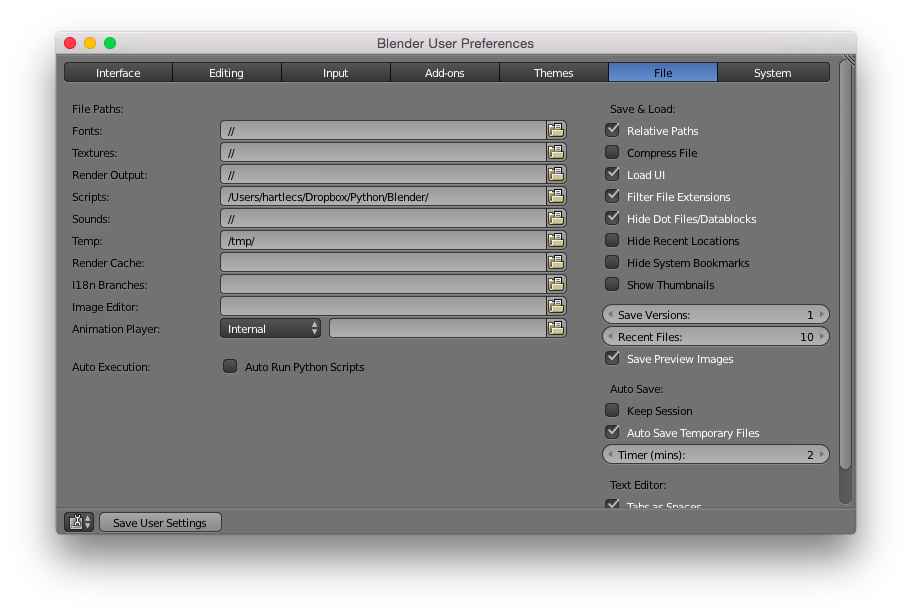Enable Compress File option
912x614 pixels.
pos(612,152)
